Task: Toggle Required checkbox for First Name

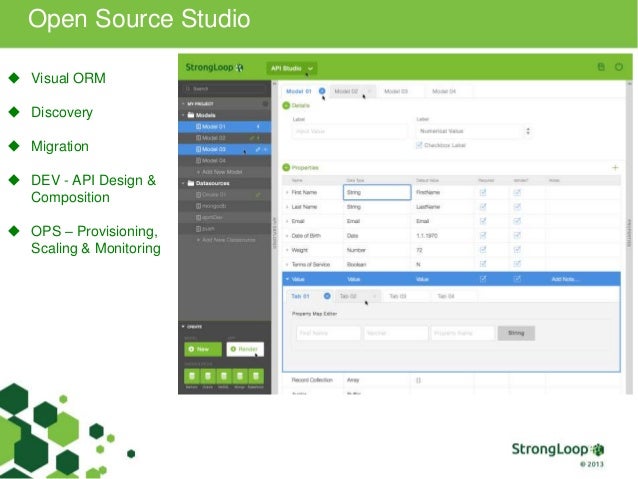Action: pos(483,192)
